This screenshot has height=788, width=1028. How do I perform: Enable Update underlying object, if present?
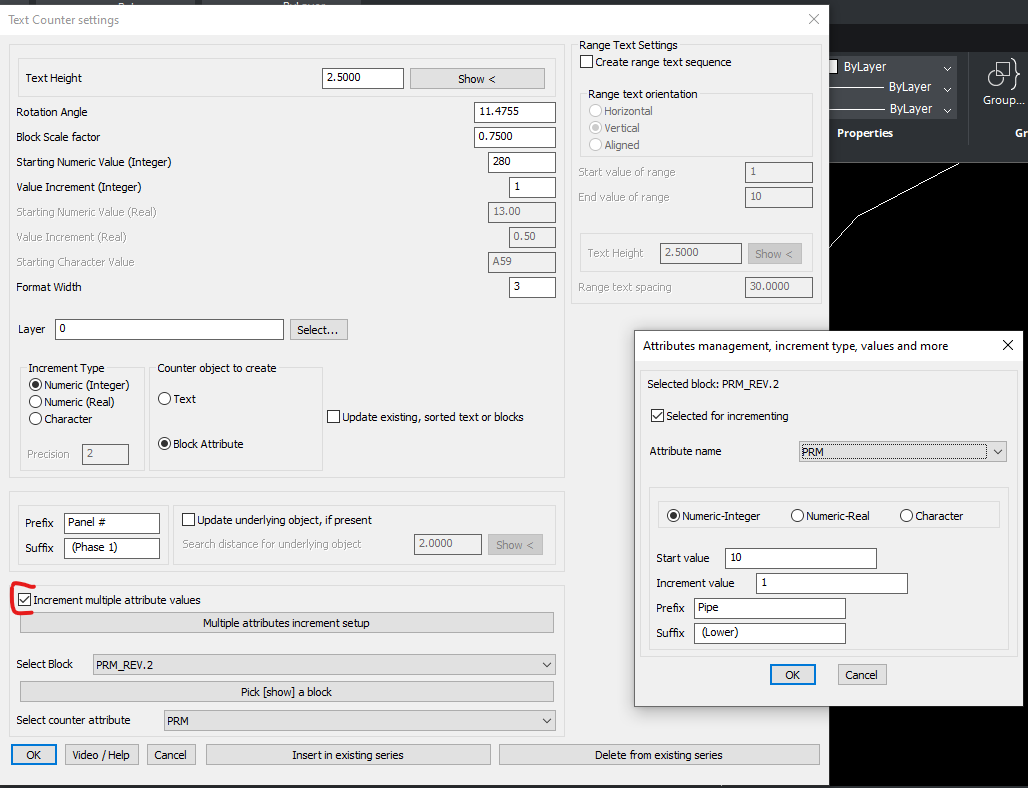tap(188, 518)
